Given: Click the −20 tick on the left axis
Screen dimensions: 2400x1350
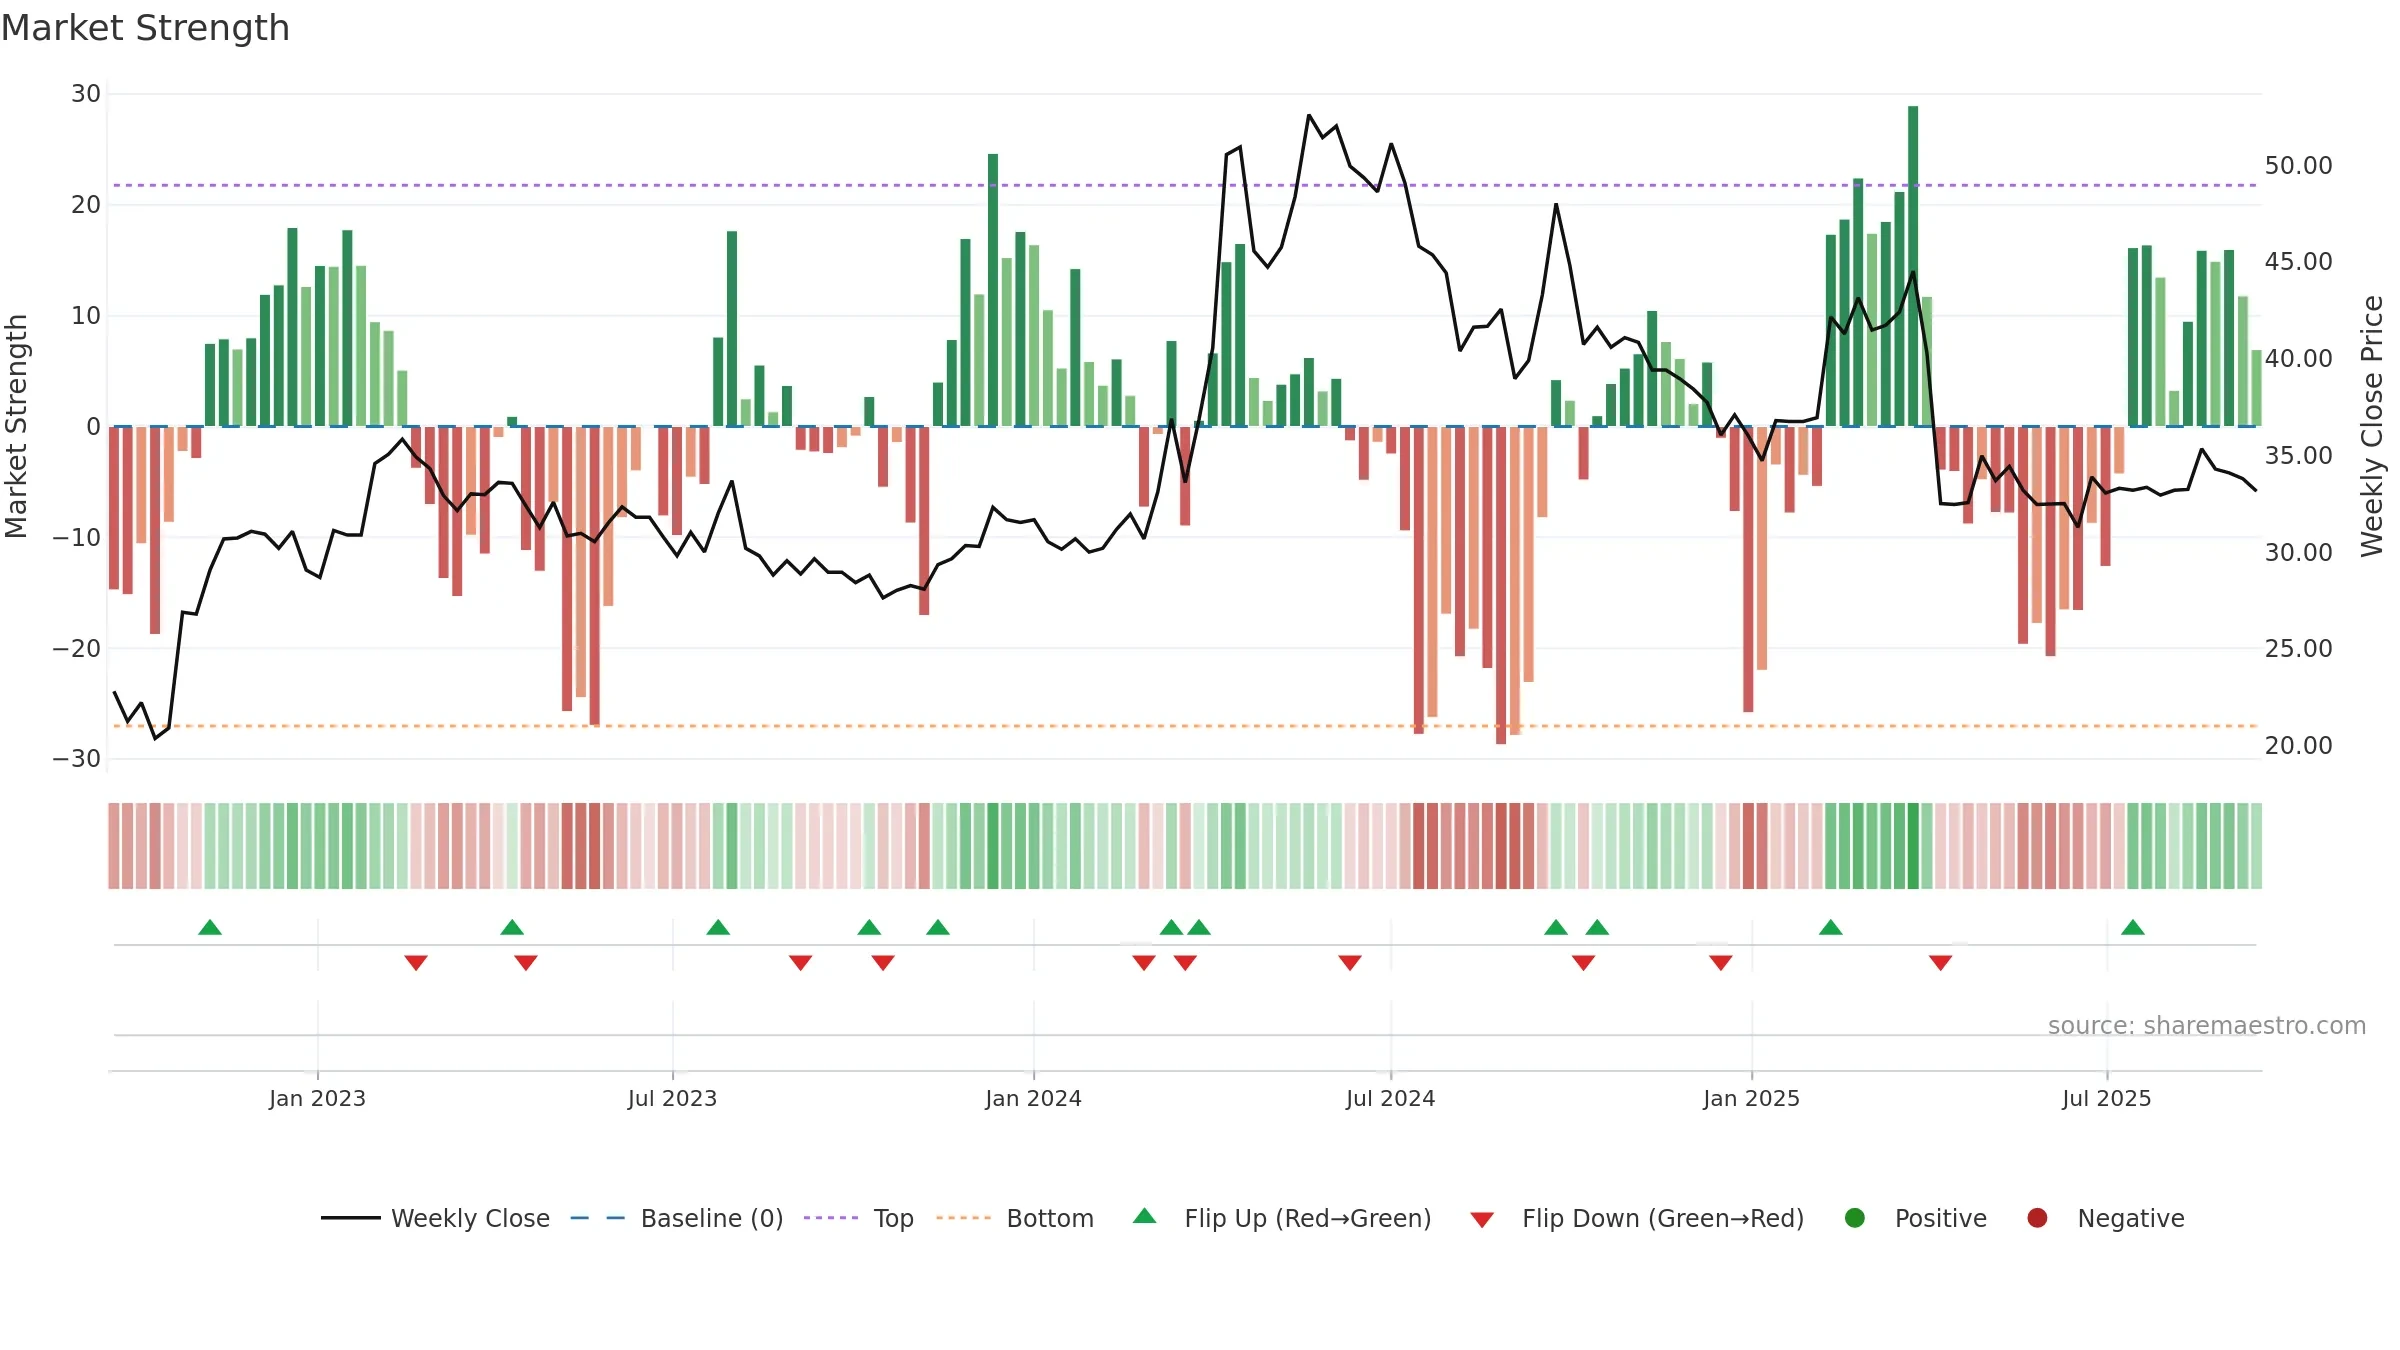Looking at the screenshot, I should [77, 648].
